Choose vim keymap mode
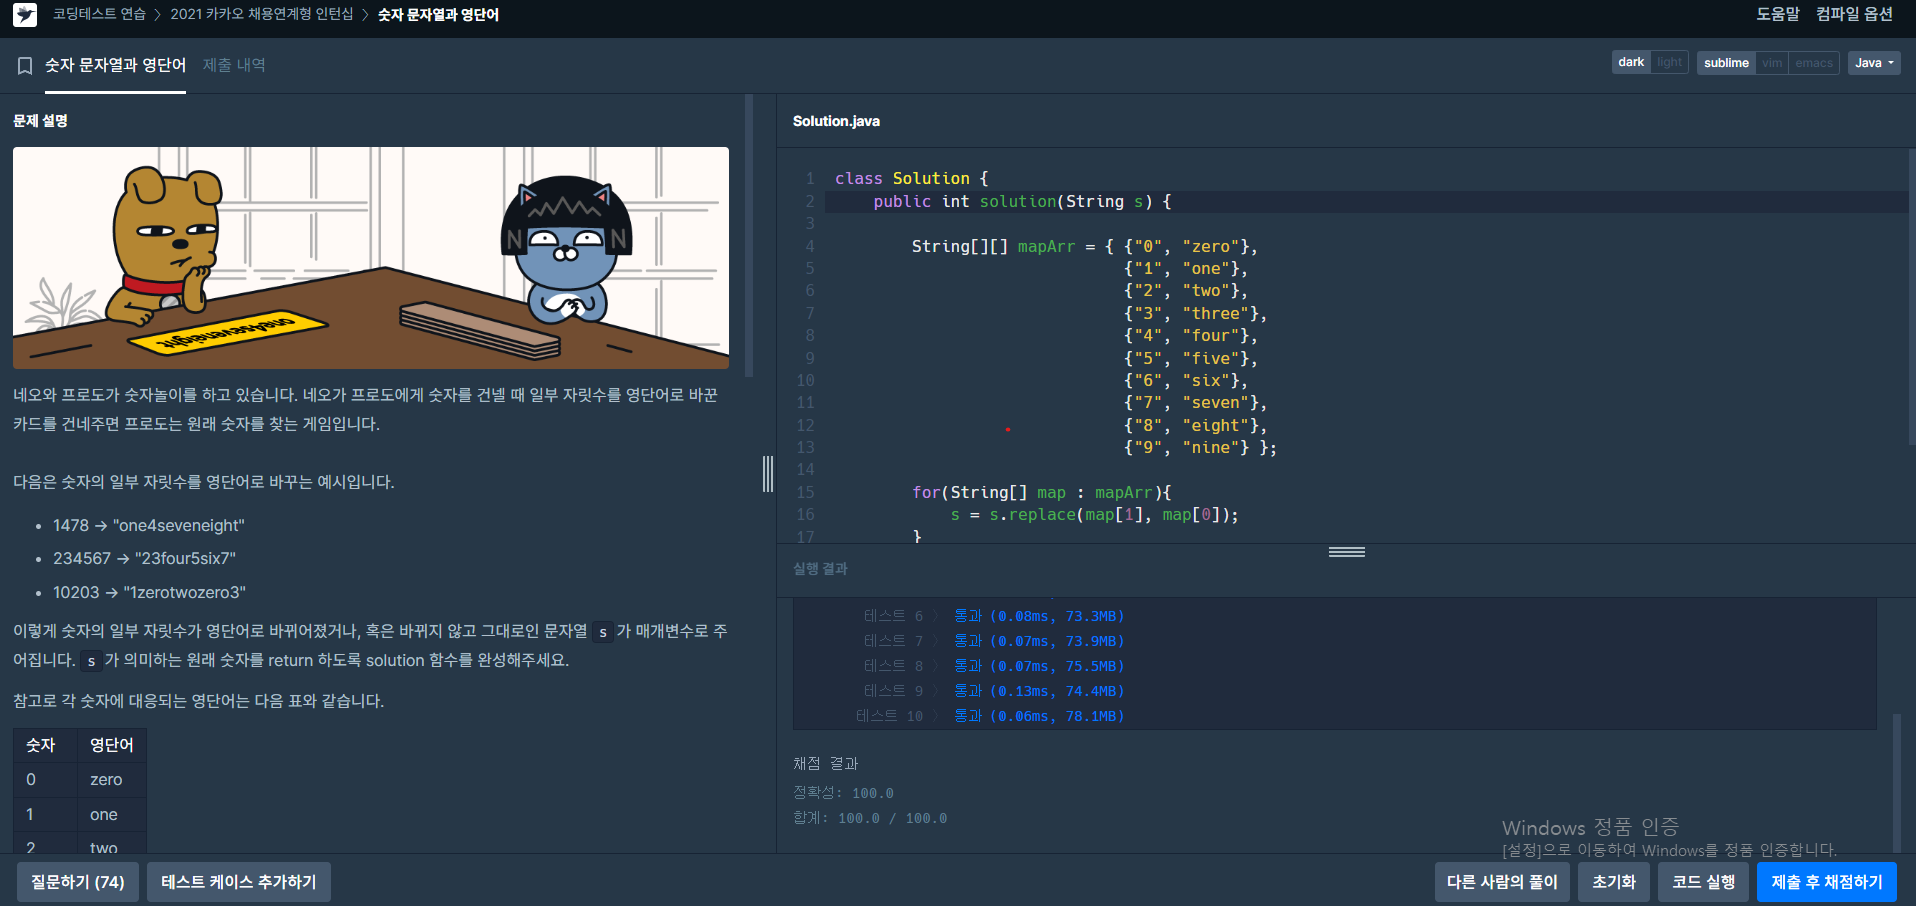 1772,63
